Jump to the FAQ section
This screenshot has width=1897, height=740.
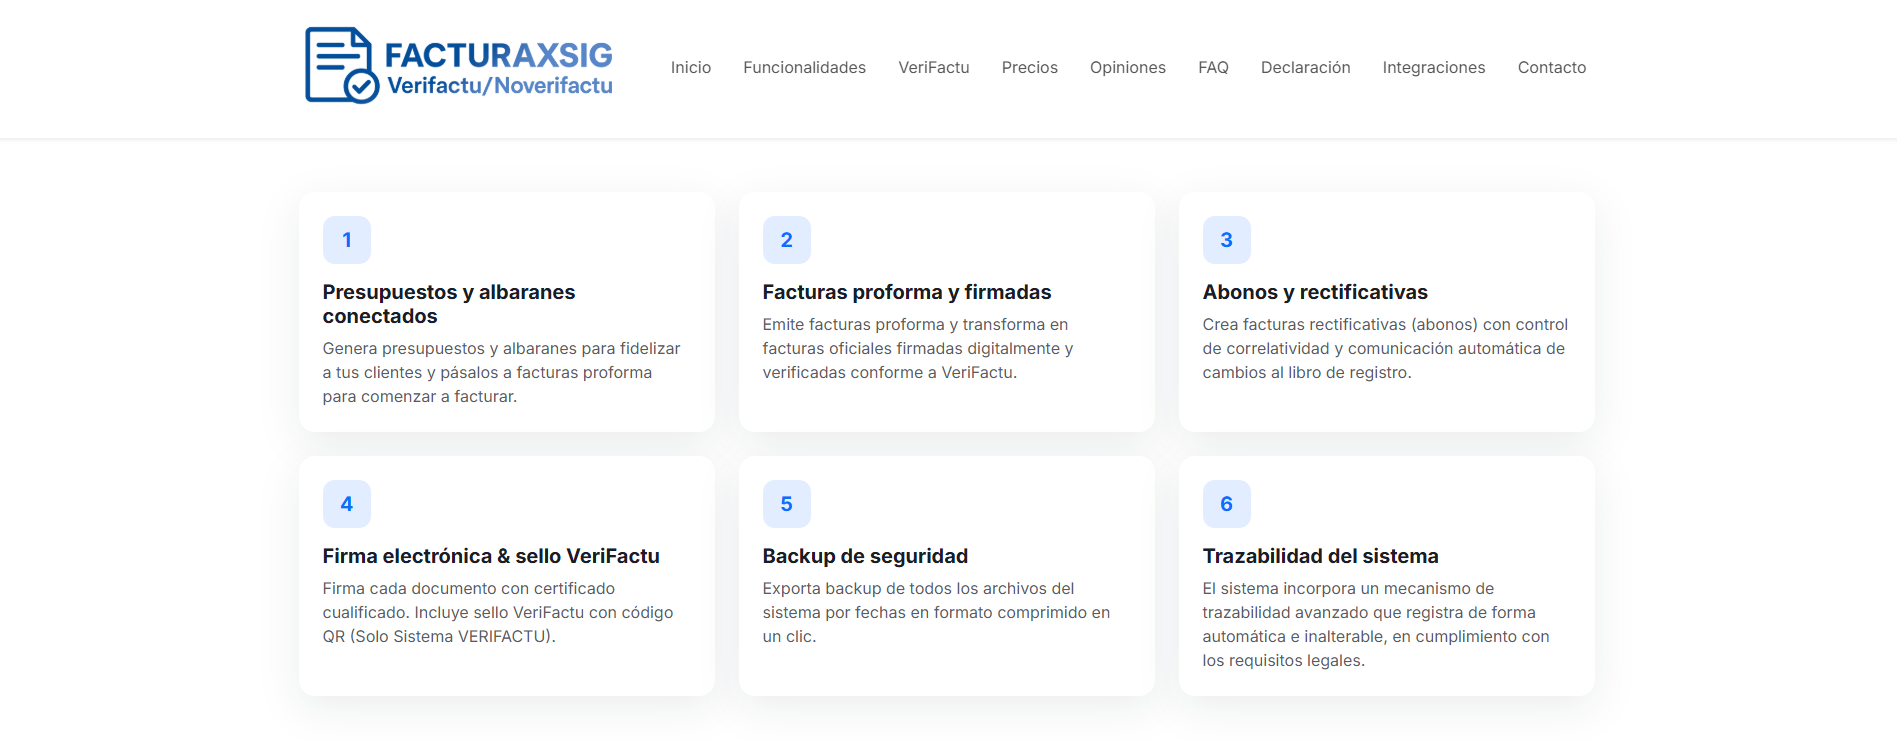(x=1213, y=68)
